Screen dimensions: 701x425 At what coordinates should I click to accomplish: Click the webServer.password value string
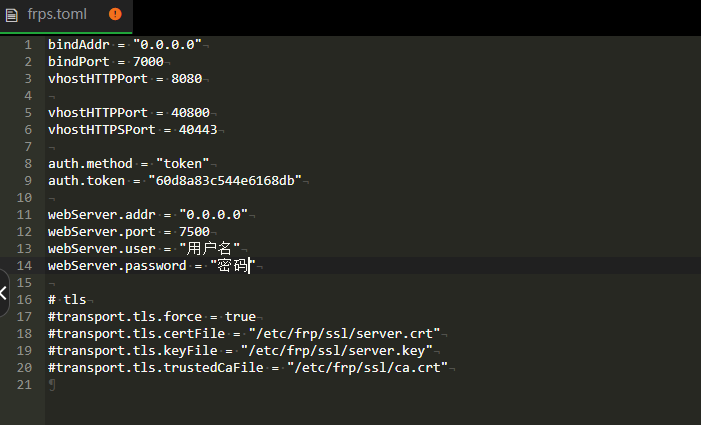[x=234, y=265]
